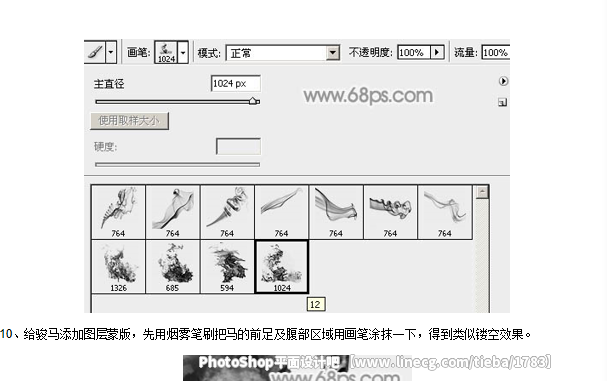Select the second 764 smoke brush preset

pos(173,212)
